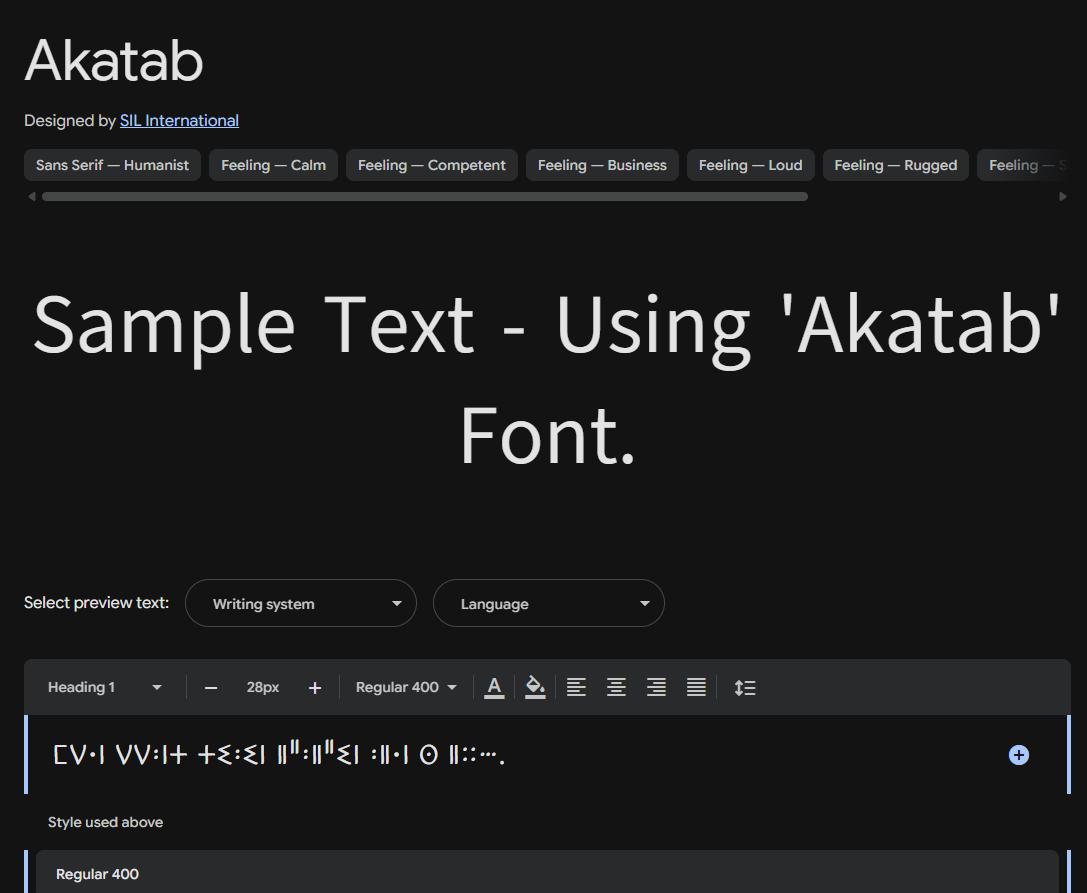The width and height of the screenshot is (1087, 893).
Task: Click the 'Style used above' label
Action: [105, 822]
